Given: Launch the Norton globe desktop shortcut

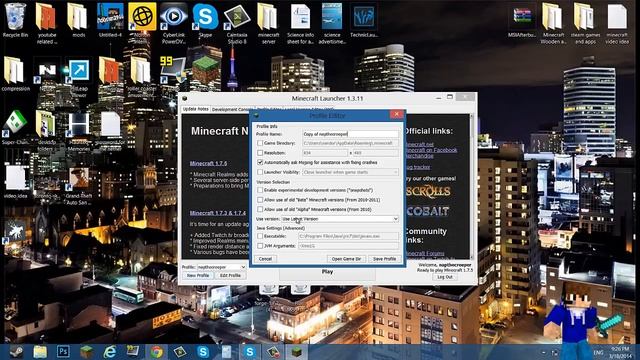Looking at the screenshot, I should 142,20.
